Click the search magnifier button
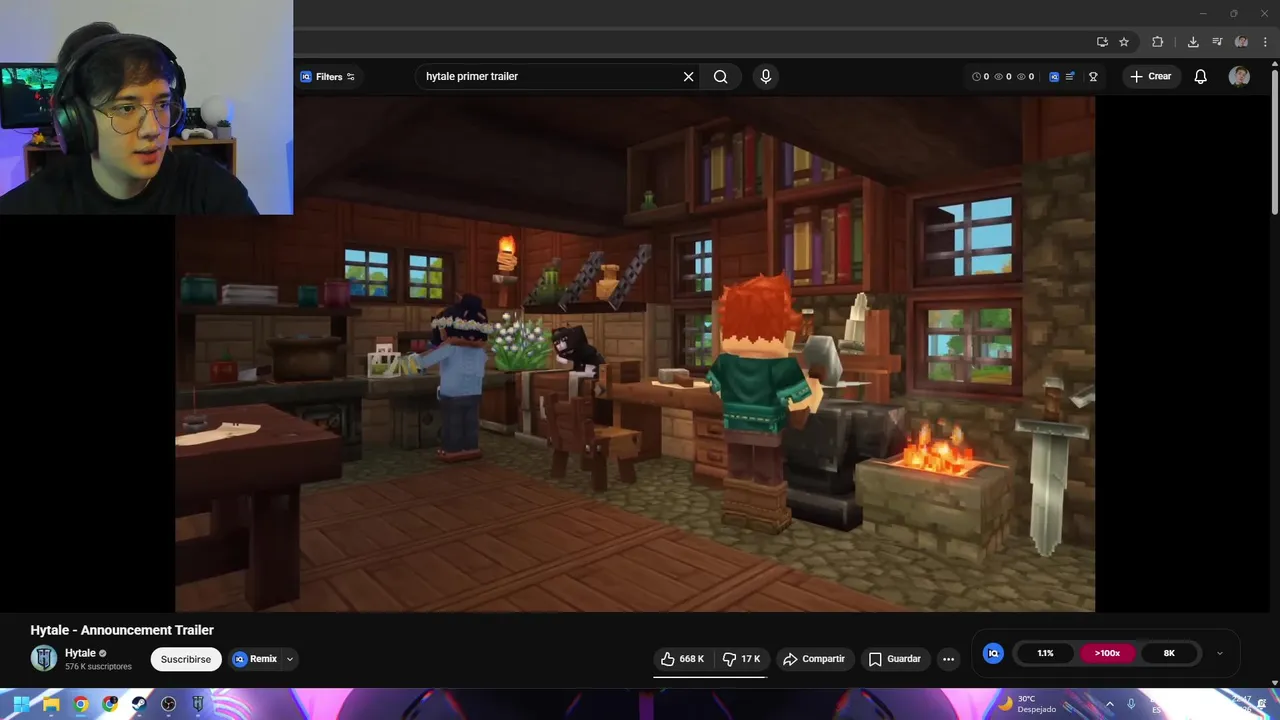The height and width of the screenshot is (720, 1280). 720,76
